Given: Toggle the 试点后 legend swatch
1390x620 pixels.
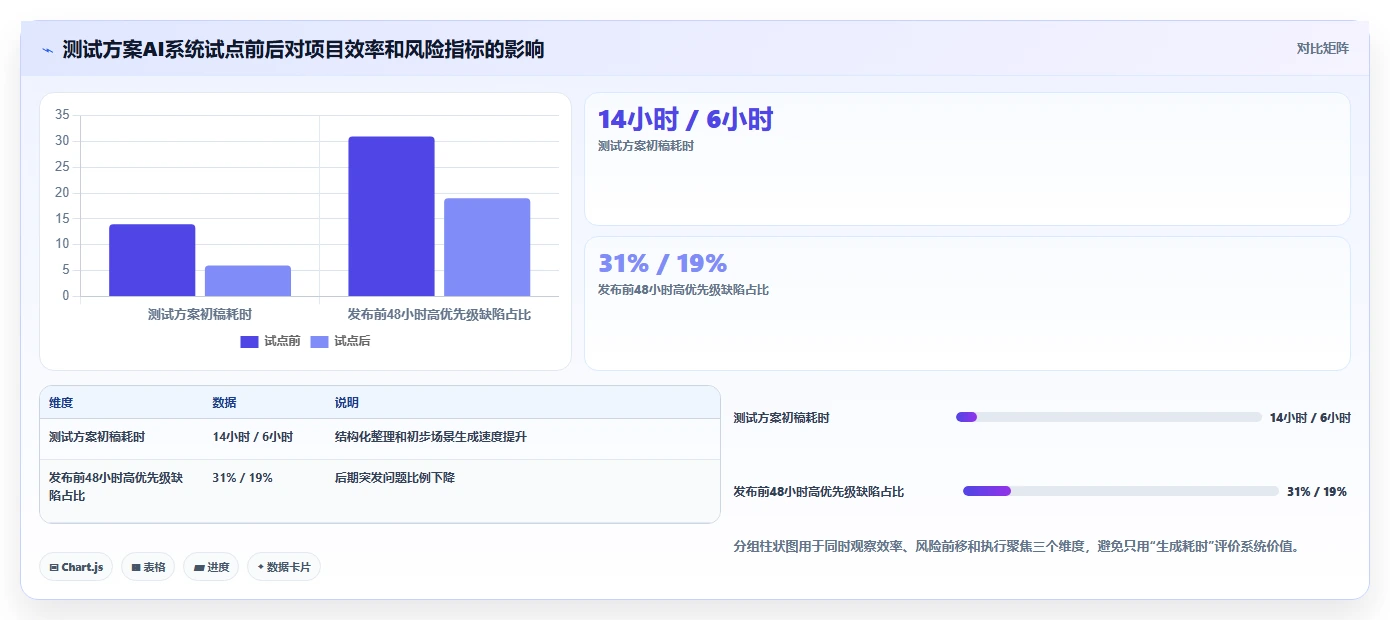Looking at the screenshot, I should pyautogui.click(x=319, y=342).
